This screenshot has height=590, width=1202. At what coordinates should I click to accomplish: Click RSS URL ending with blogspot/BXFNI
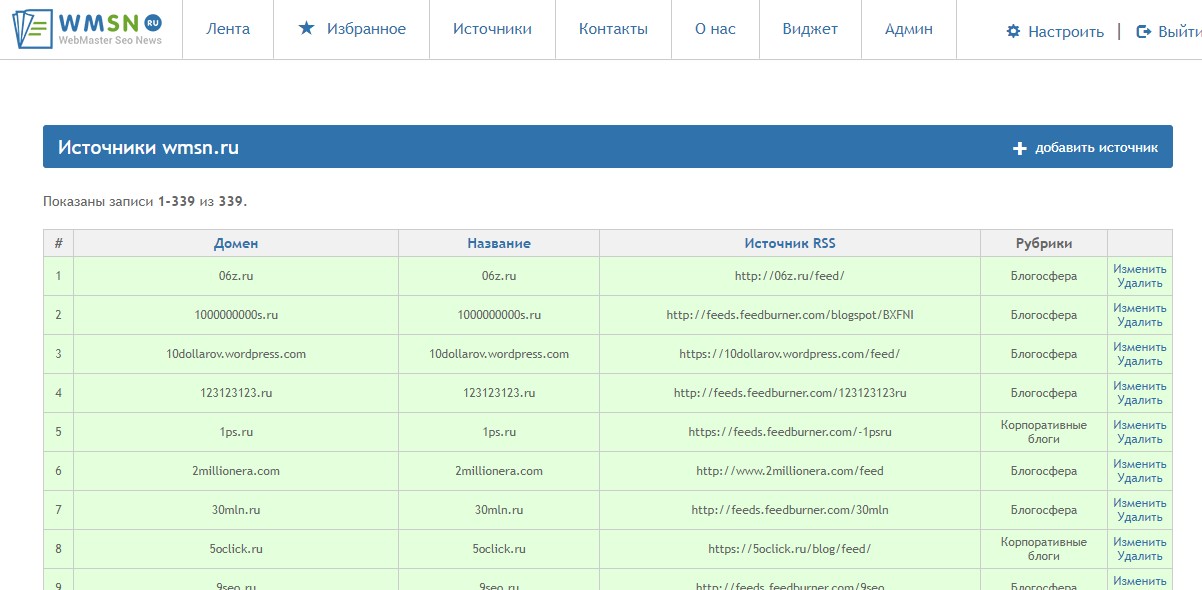pyautogui.click(x=790, y=315)
